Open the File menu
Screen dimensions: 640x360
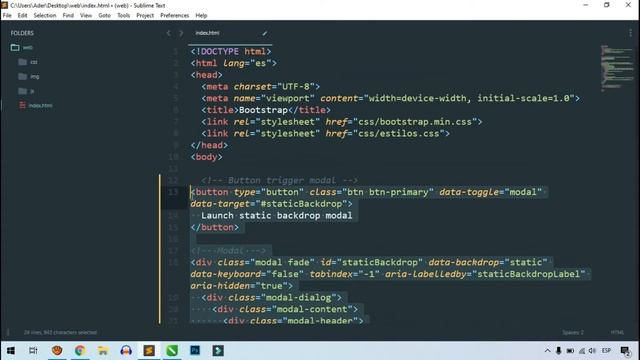coord(7,16)
